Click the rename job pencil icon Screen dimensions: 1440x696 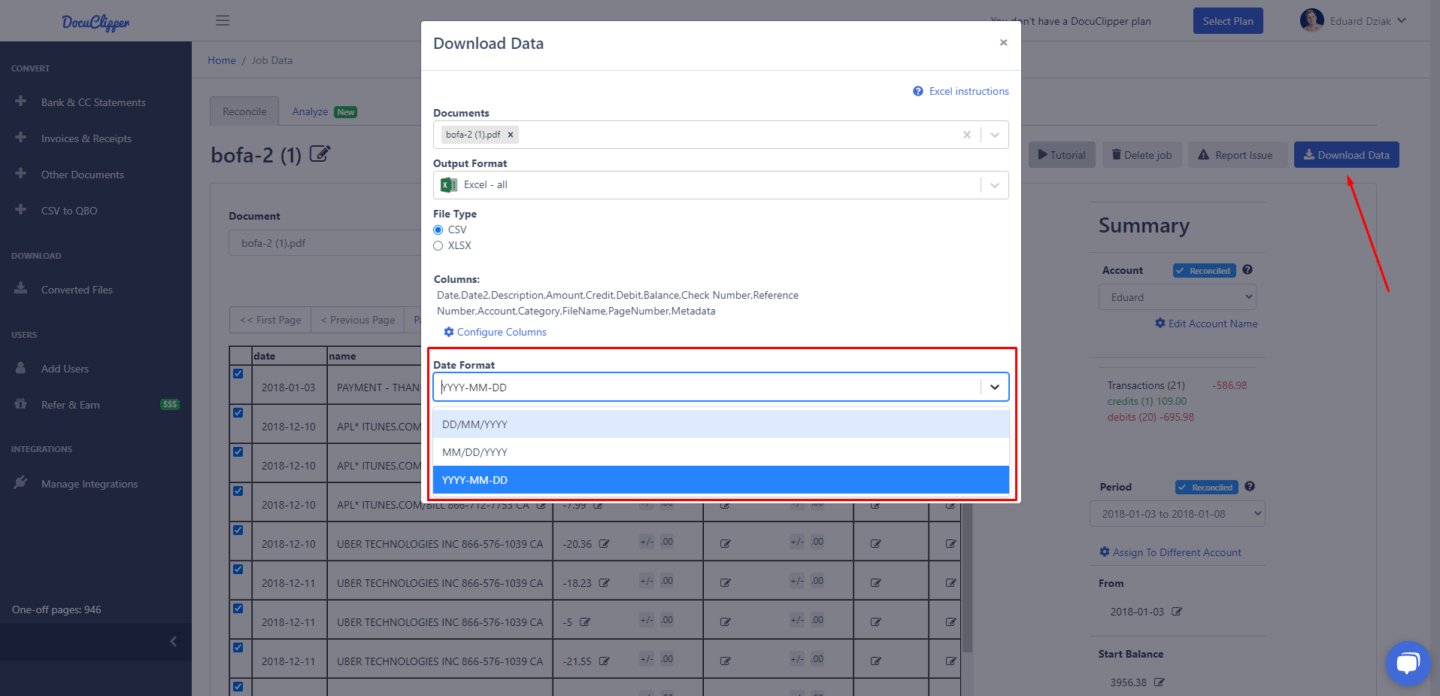pos(320,154)
